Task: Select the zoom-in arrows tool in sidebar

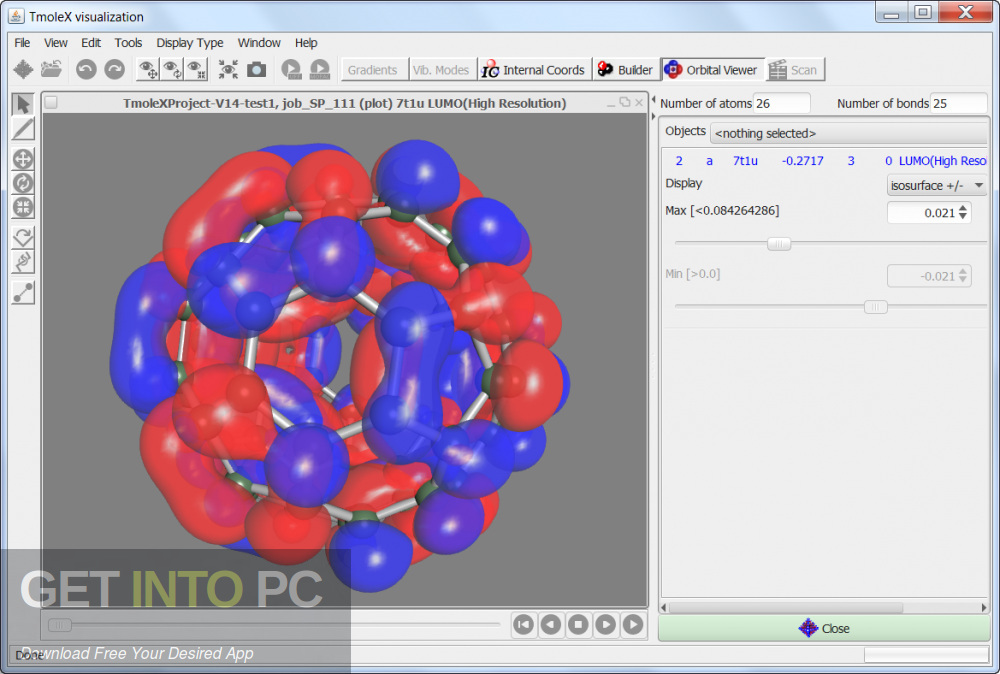Action: point(23,207)
